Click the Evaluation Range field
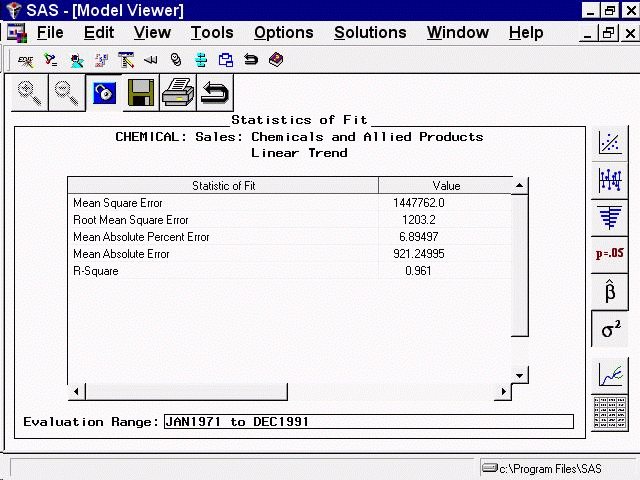This screenshot has width=640, height=480. [x=369, y=422]
